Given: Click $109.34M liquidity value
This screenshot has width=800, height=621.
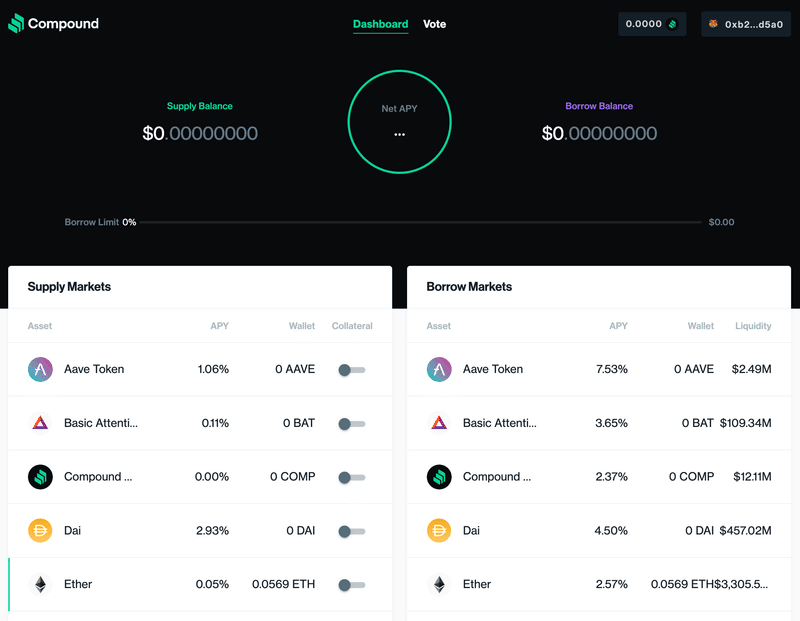Looking at the screenshot, I should (x=745, y=423).
